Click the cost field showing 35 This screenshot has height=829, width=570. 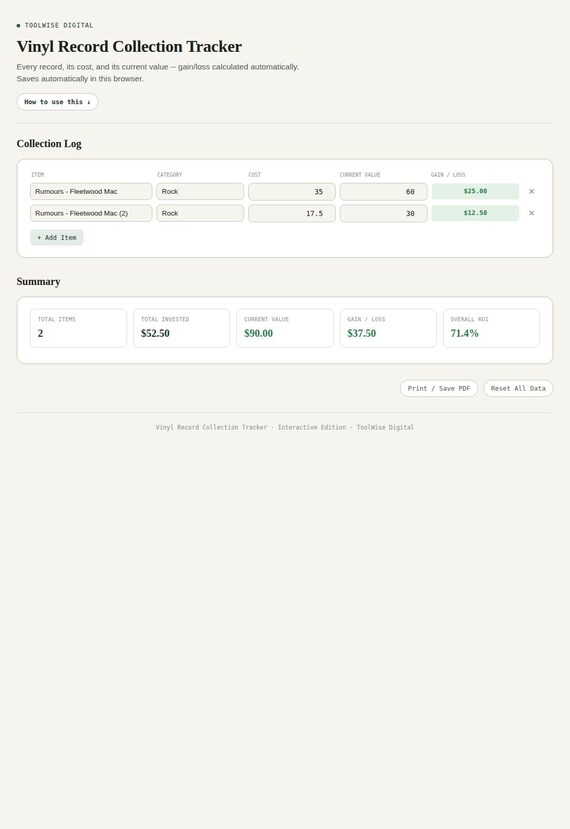pos(292,191)
